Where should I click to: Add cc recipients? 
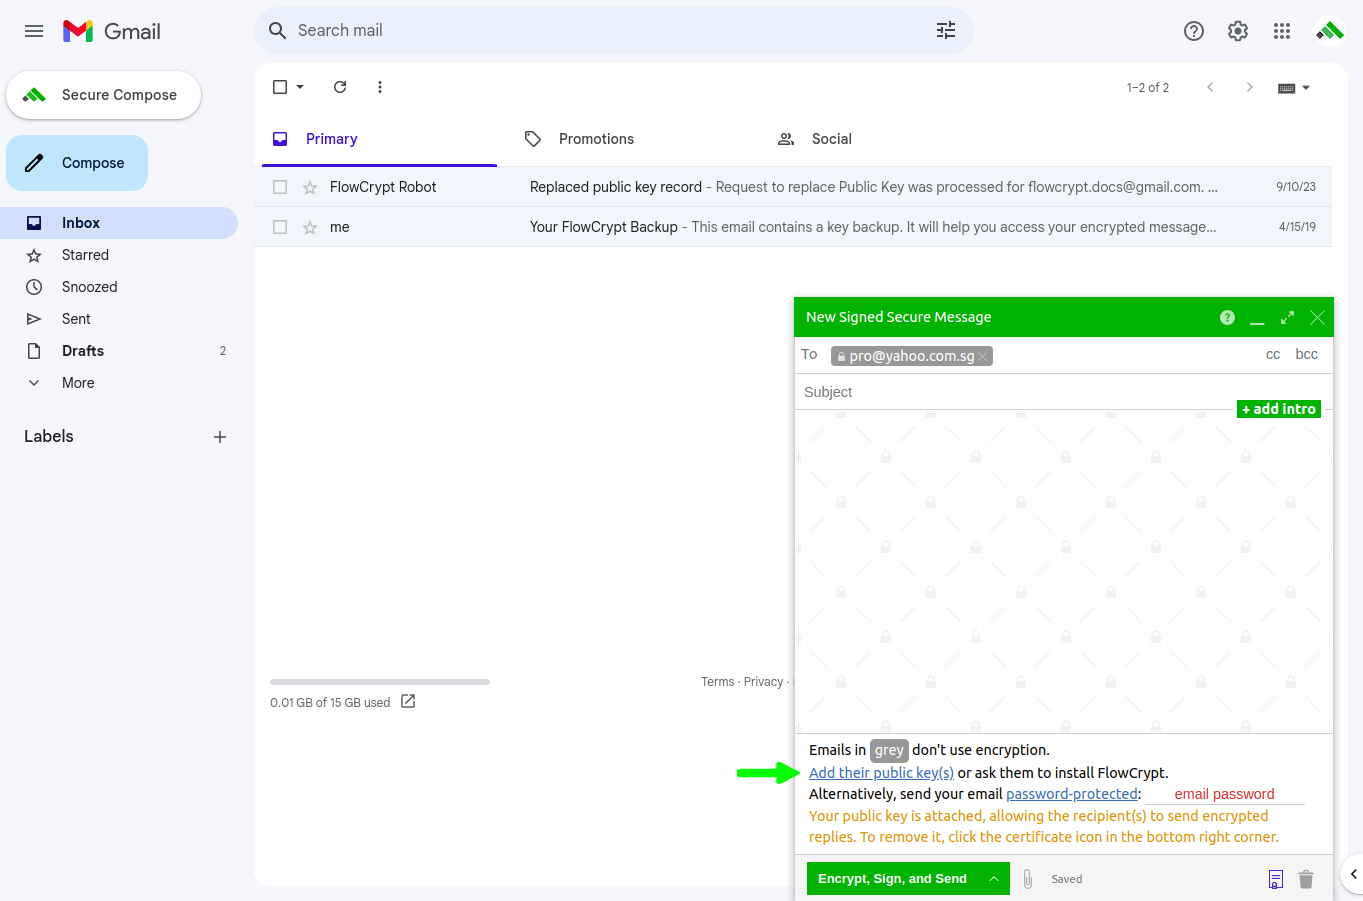click(1273, 355)
